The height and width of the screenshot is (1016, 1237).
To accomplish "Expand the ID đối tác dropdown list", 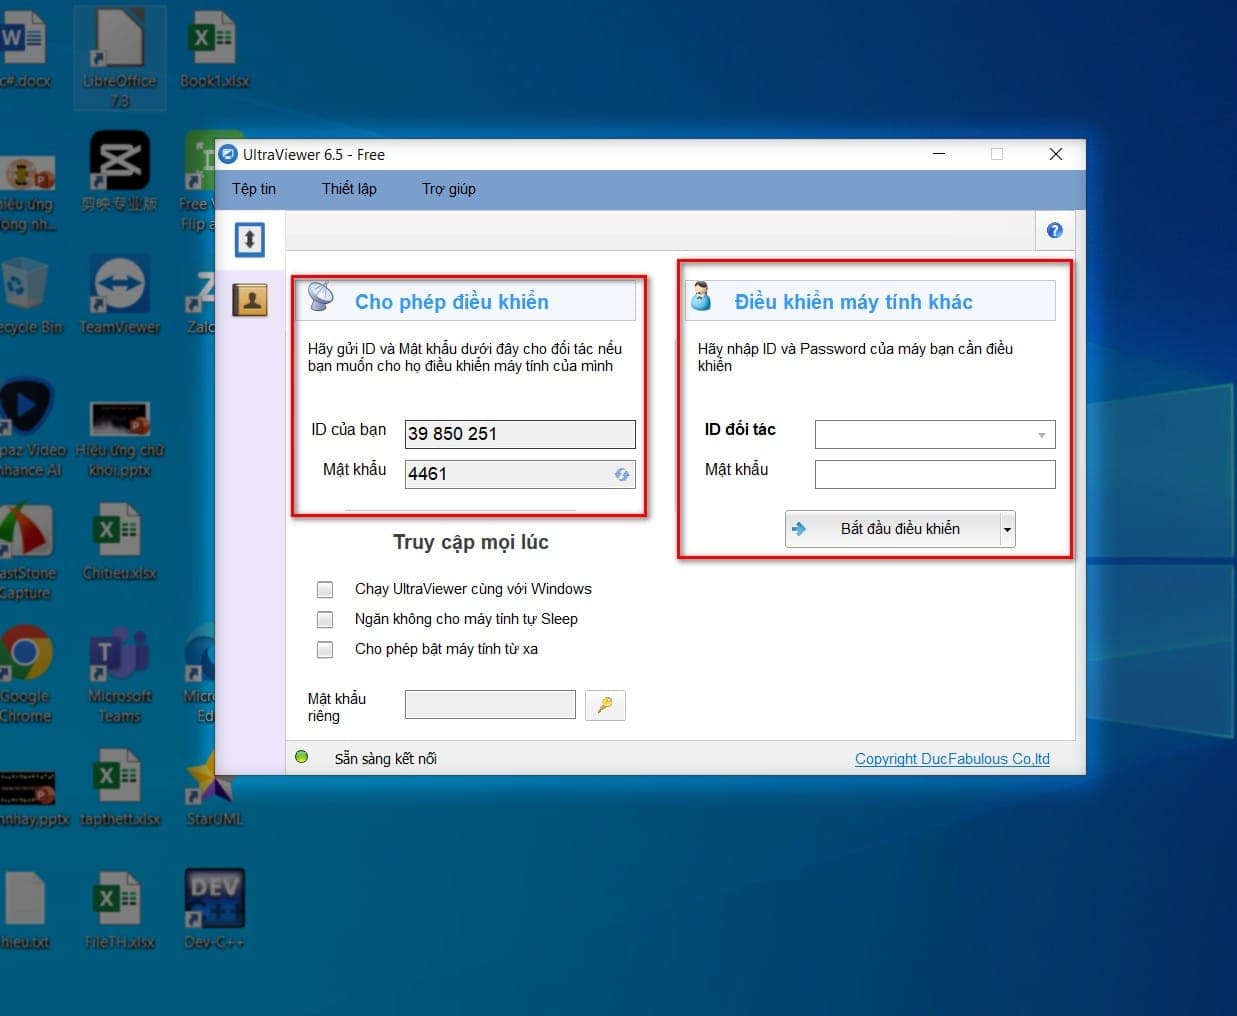I will (x=1041, y=435).
